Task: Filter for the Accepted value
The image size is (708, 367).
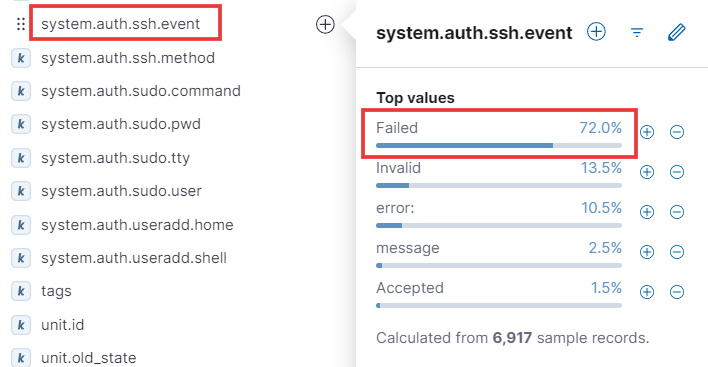Action: pyautogui.click(x=647, y=292)
